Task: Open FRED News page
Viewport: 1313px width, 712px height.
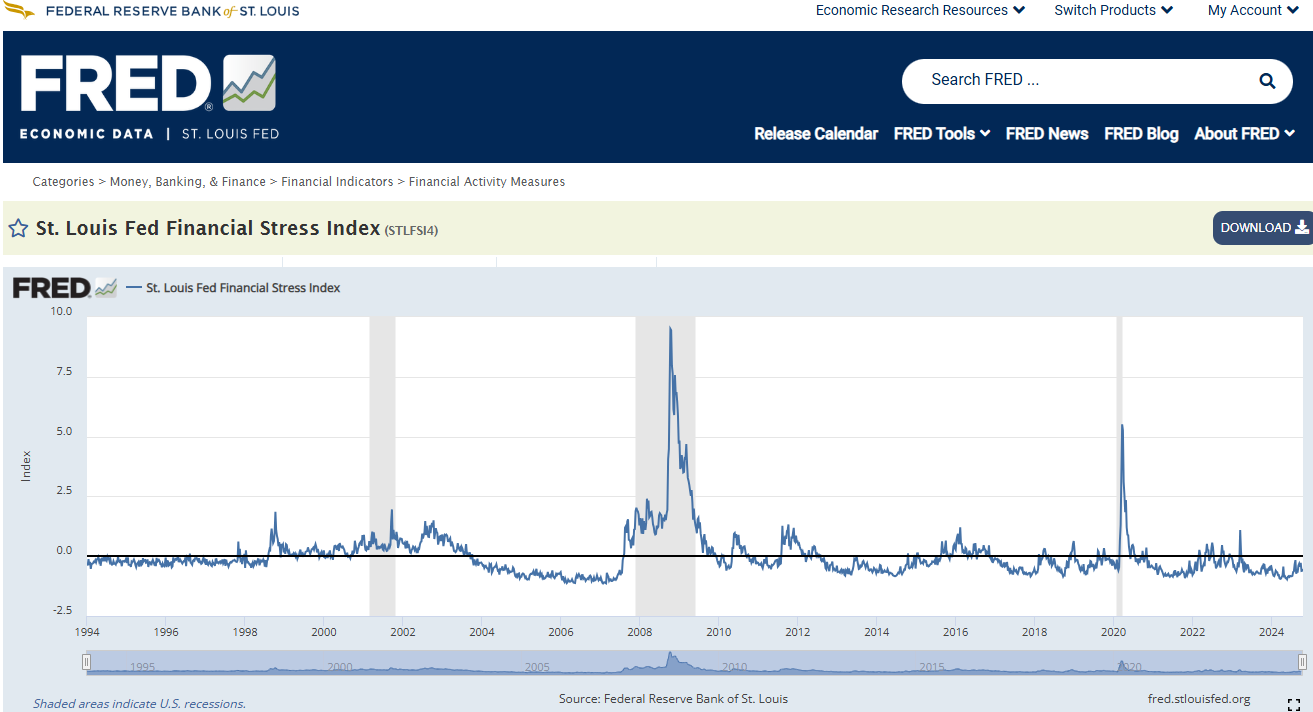Action: [x=1047, y=134]
